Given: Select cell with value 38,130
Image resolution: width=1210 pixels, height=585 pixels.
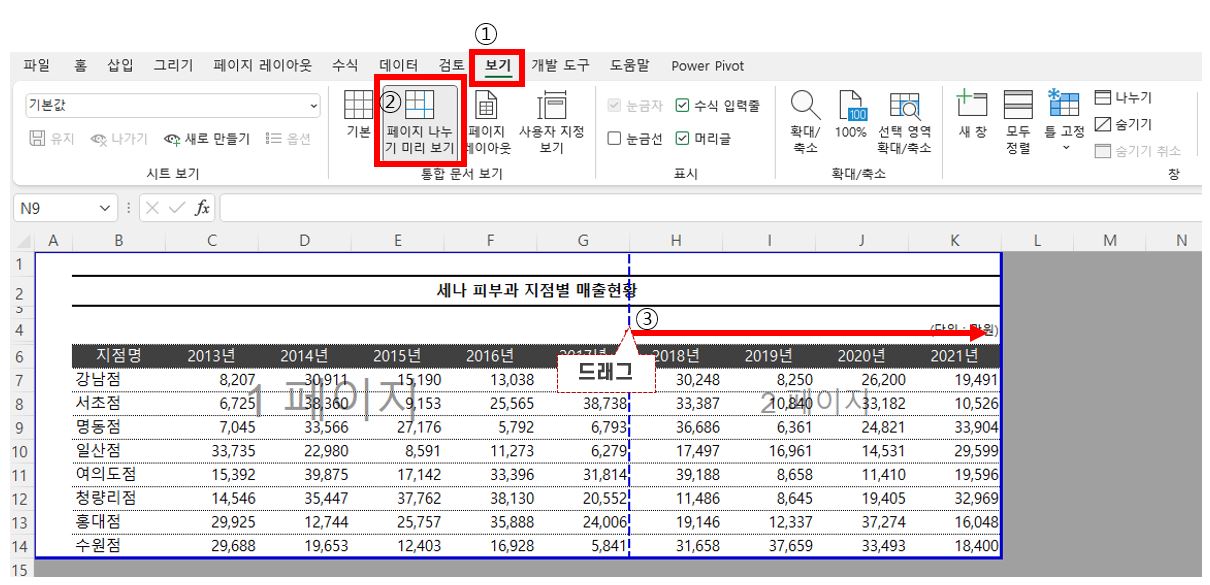Looking at the screenshot, I should [490, 498].
